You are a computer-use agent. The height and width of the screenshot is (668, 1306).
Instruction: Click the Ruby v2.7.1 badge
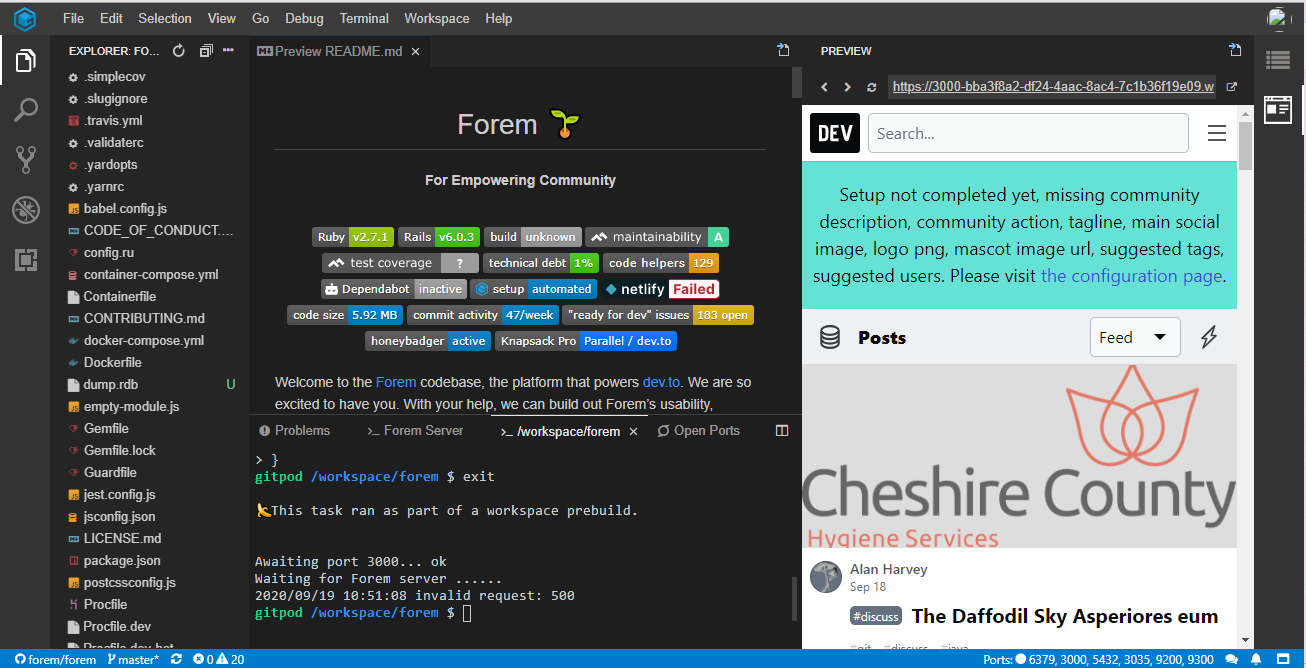(353, 237)
